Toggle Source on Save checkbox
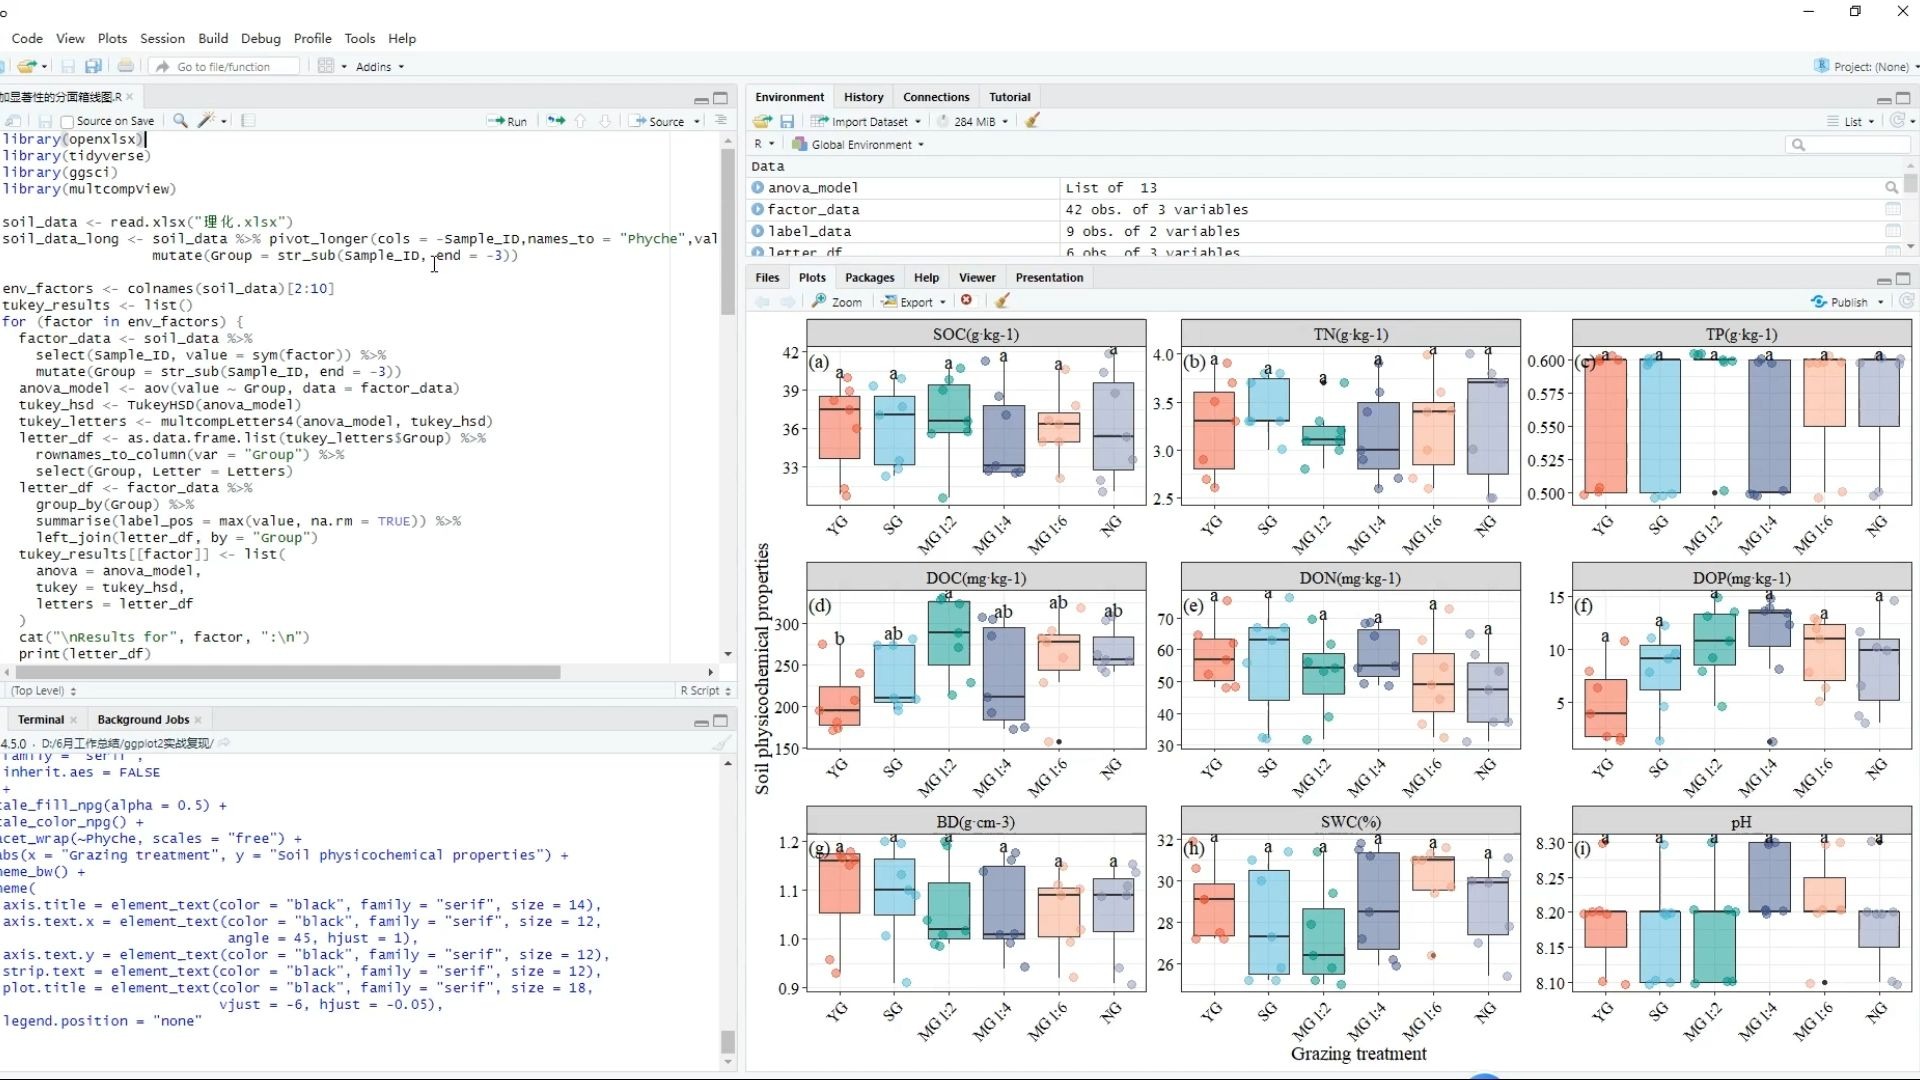The height and width of the screenshot is (1080, 1920). click(67, 121)
